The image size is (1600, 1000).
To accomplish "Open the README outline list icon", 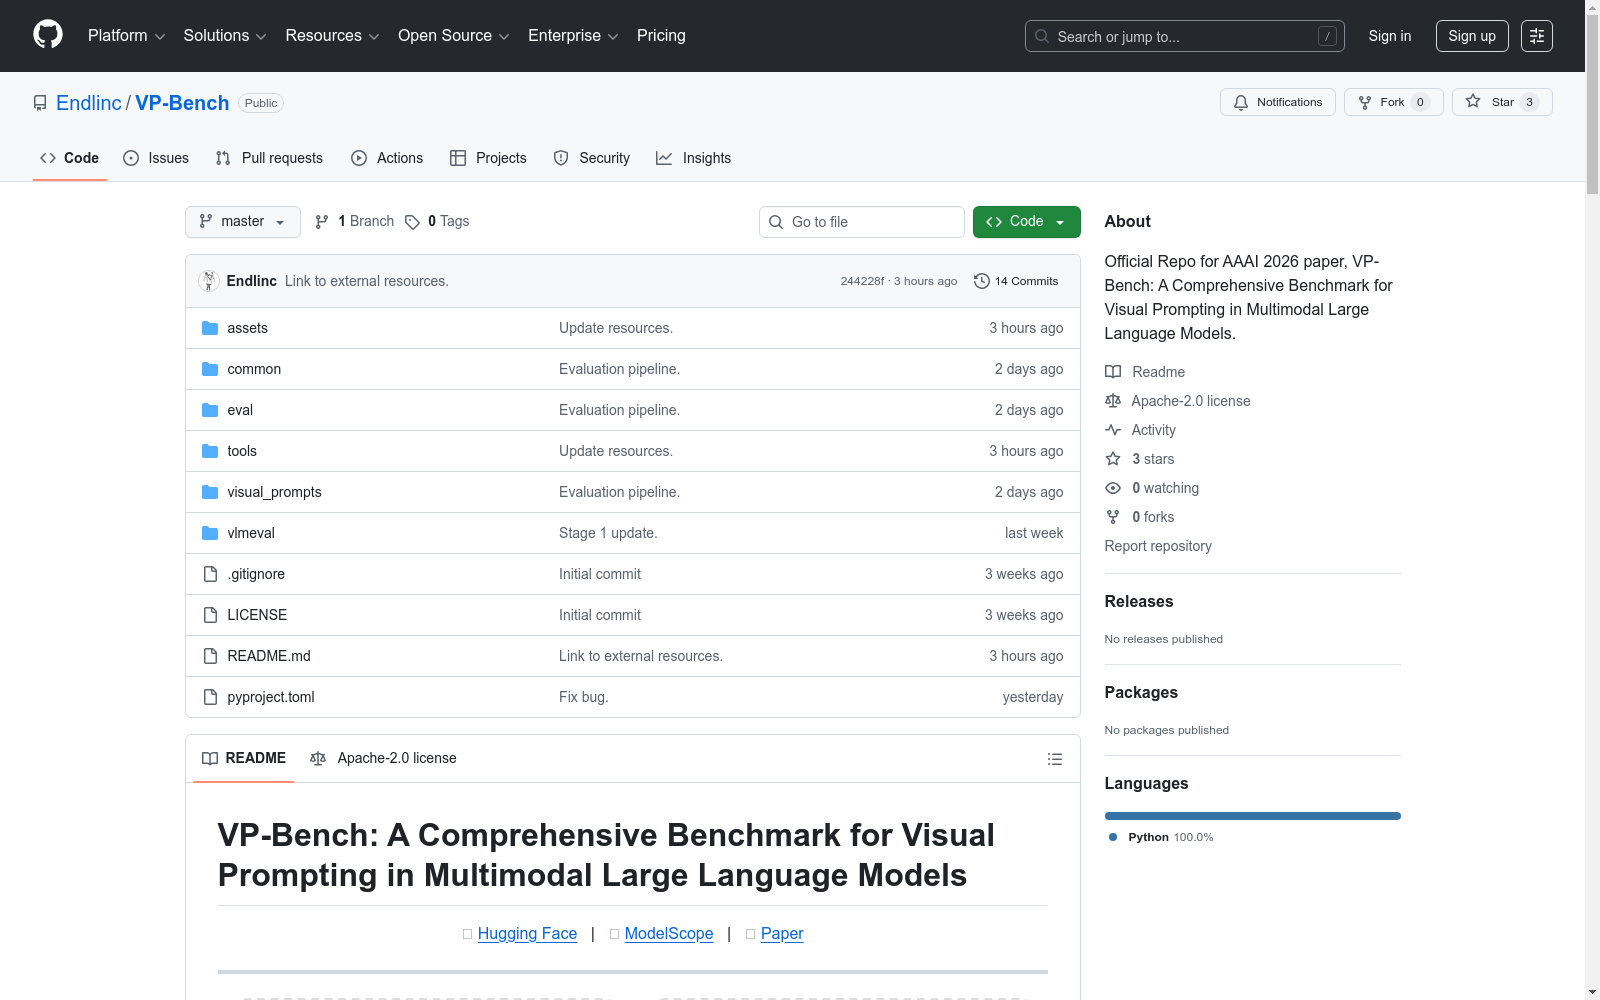I will tap(1054, 759).
